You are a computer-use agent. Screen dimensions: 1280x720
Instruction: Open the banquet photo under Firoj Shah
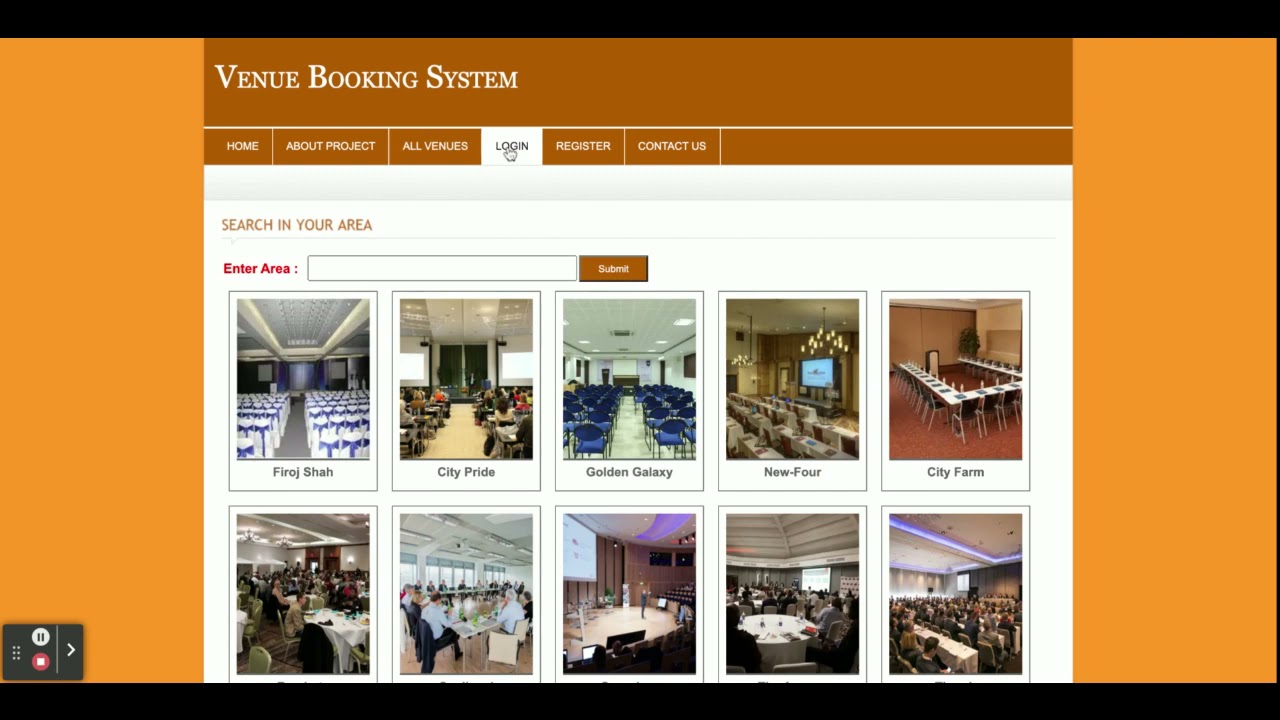click(303, 594)
